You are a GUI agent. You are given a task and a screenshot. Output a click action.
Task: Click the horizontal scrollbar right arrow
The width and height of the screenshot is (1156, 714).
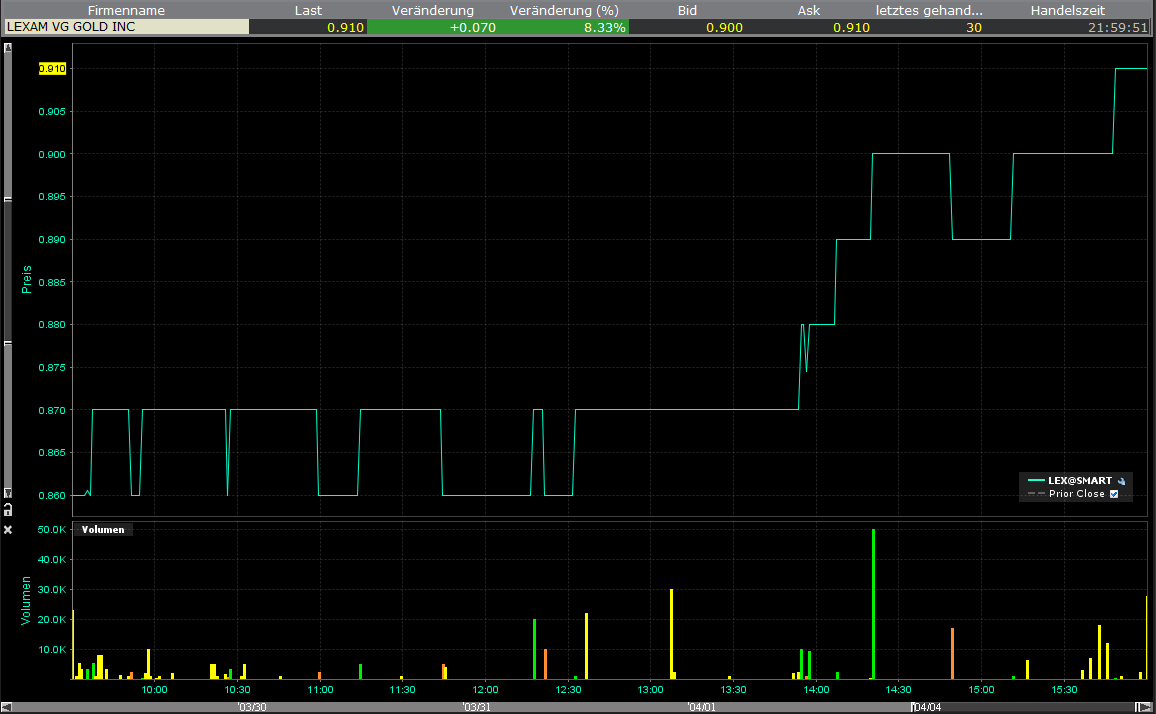pyautogui.click(x=1144, y=707)
